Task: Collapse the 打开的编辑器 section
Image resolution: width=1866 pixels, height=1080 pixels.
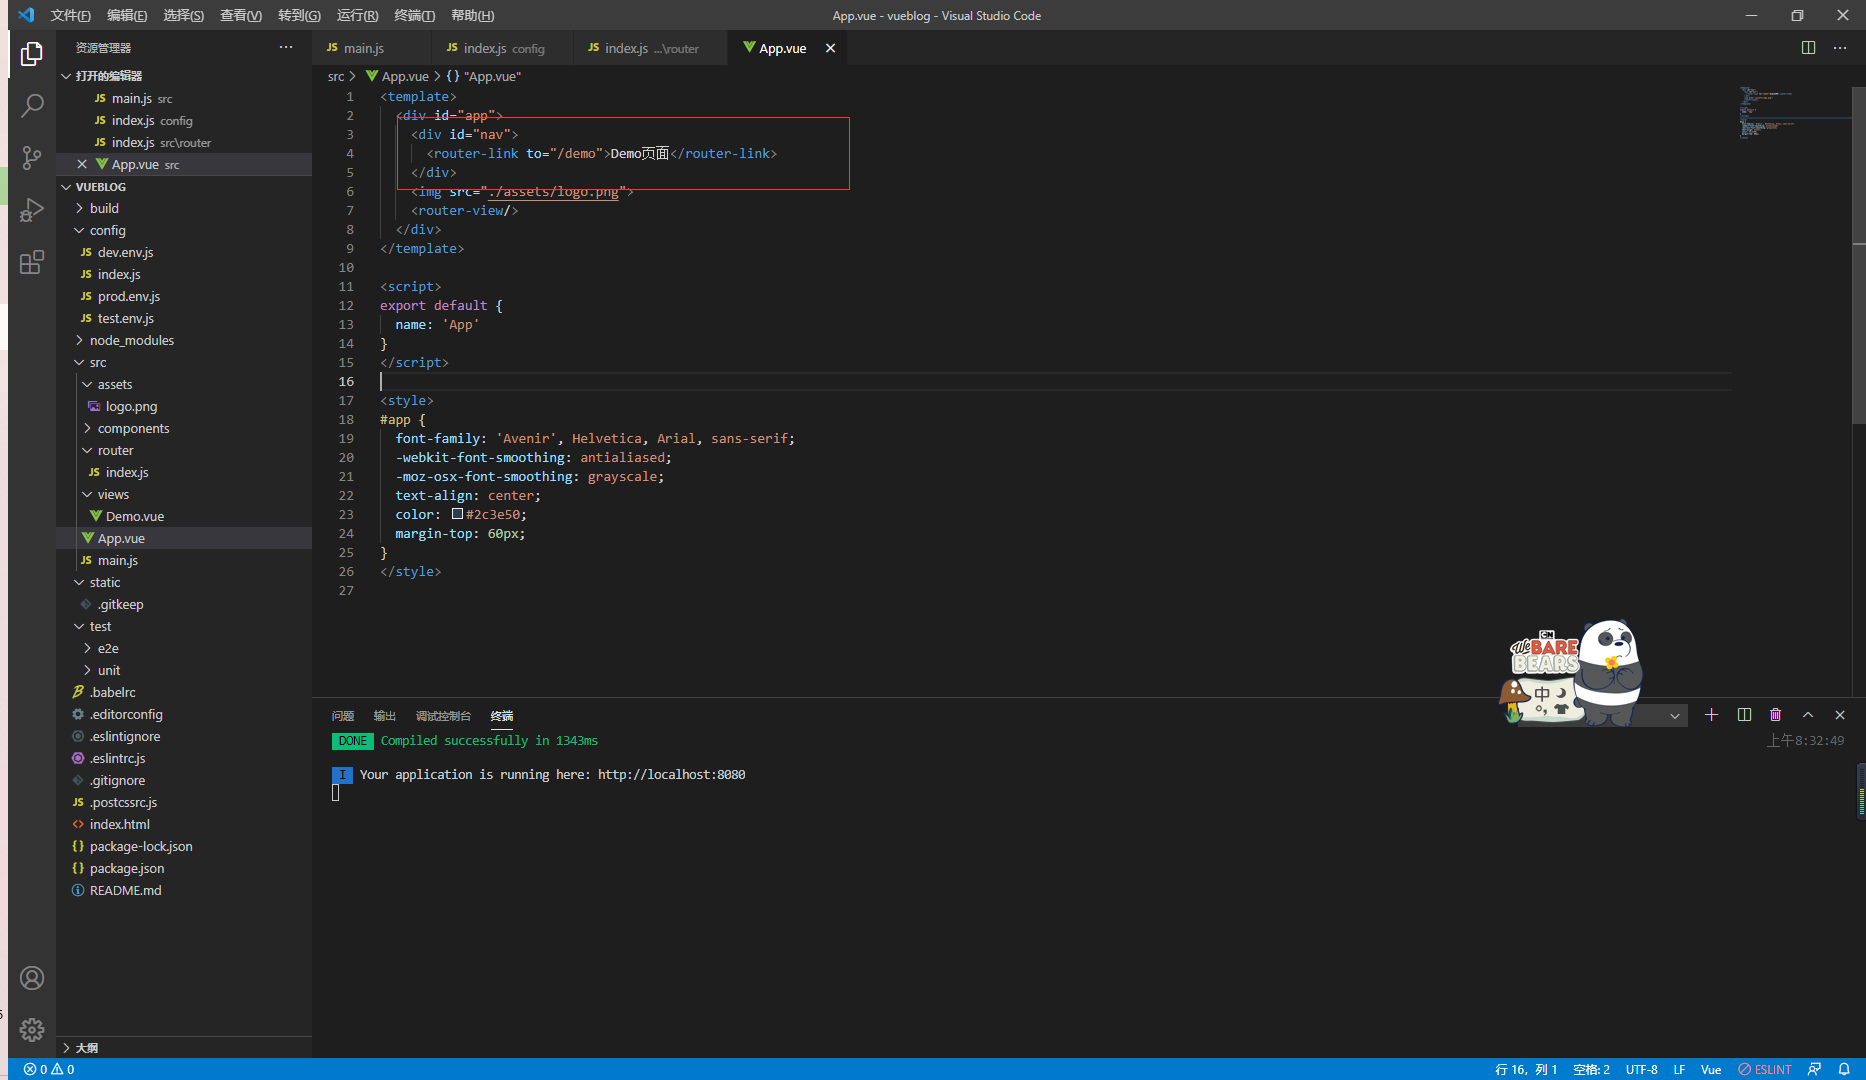Action: pos(185,76)
